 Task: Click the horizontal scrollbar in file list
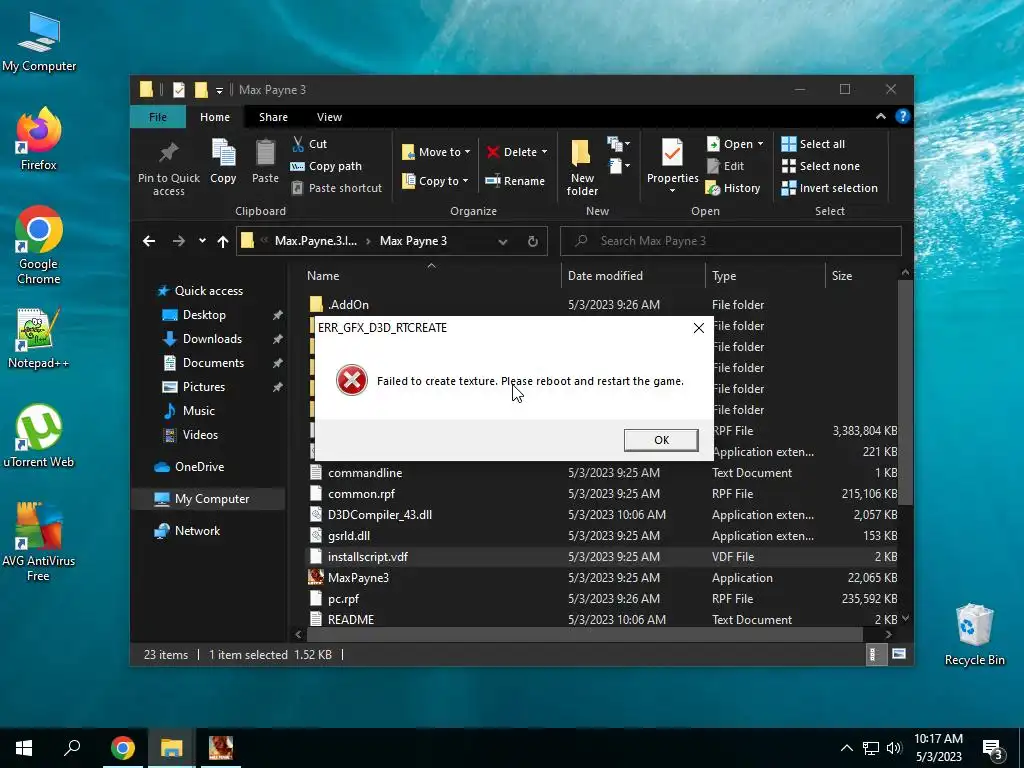(x=584, y=634)
